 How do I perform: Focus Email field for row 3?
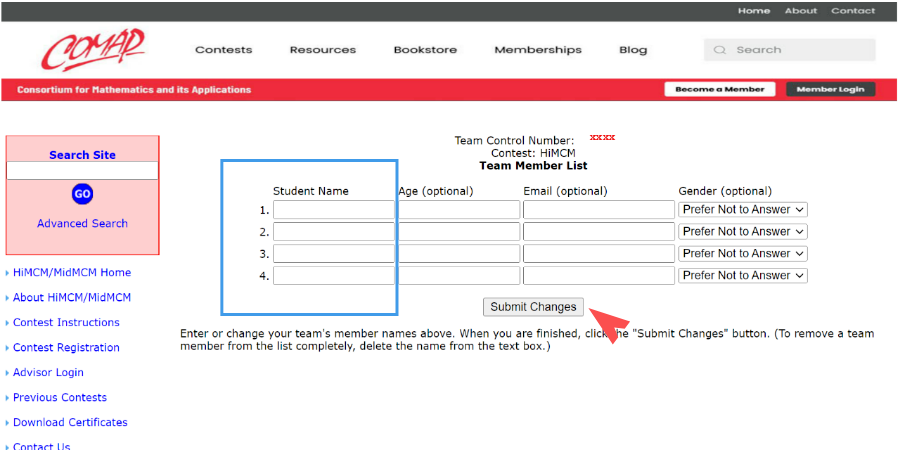click(x=599, y=254)
